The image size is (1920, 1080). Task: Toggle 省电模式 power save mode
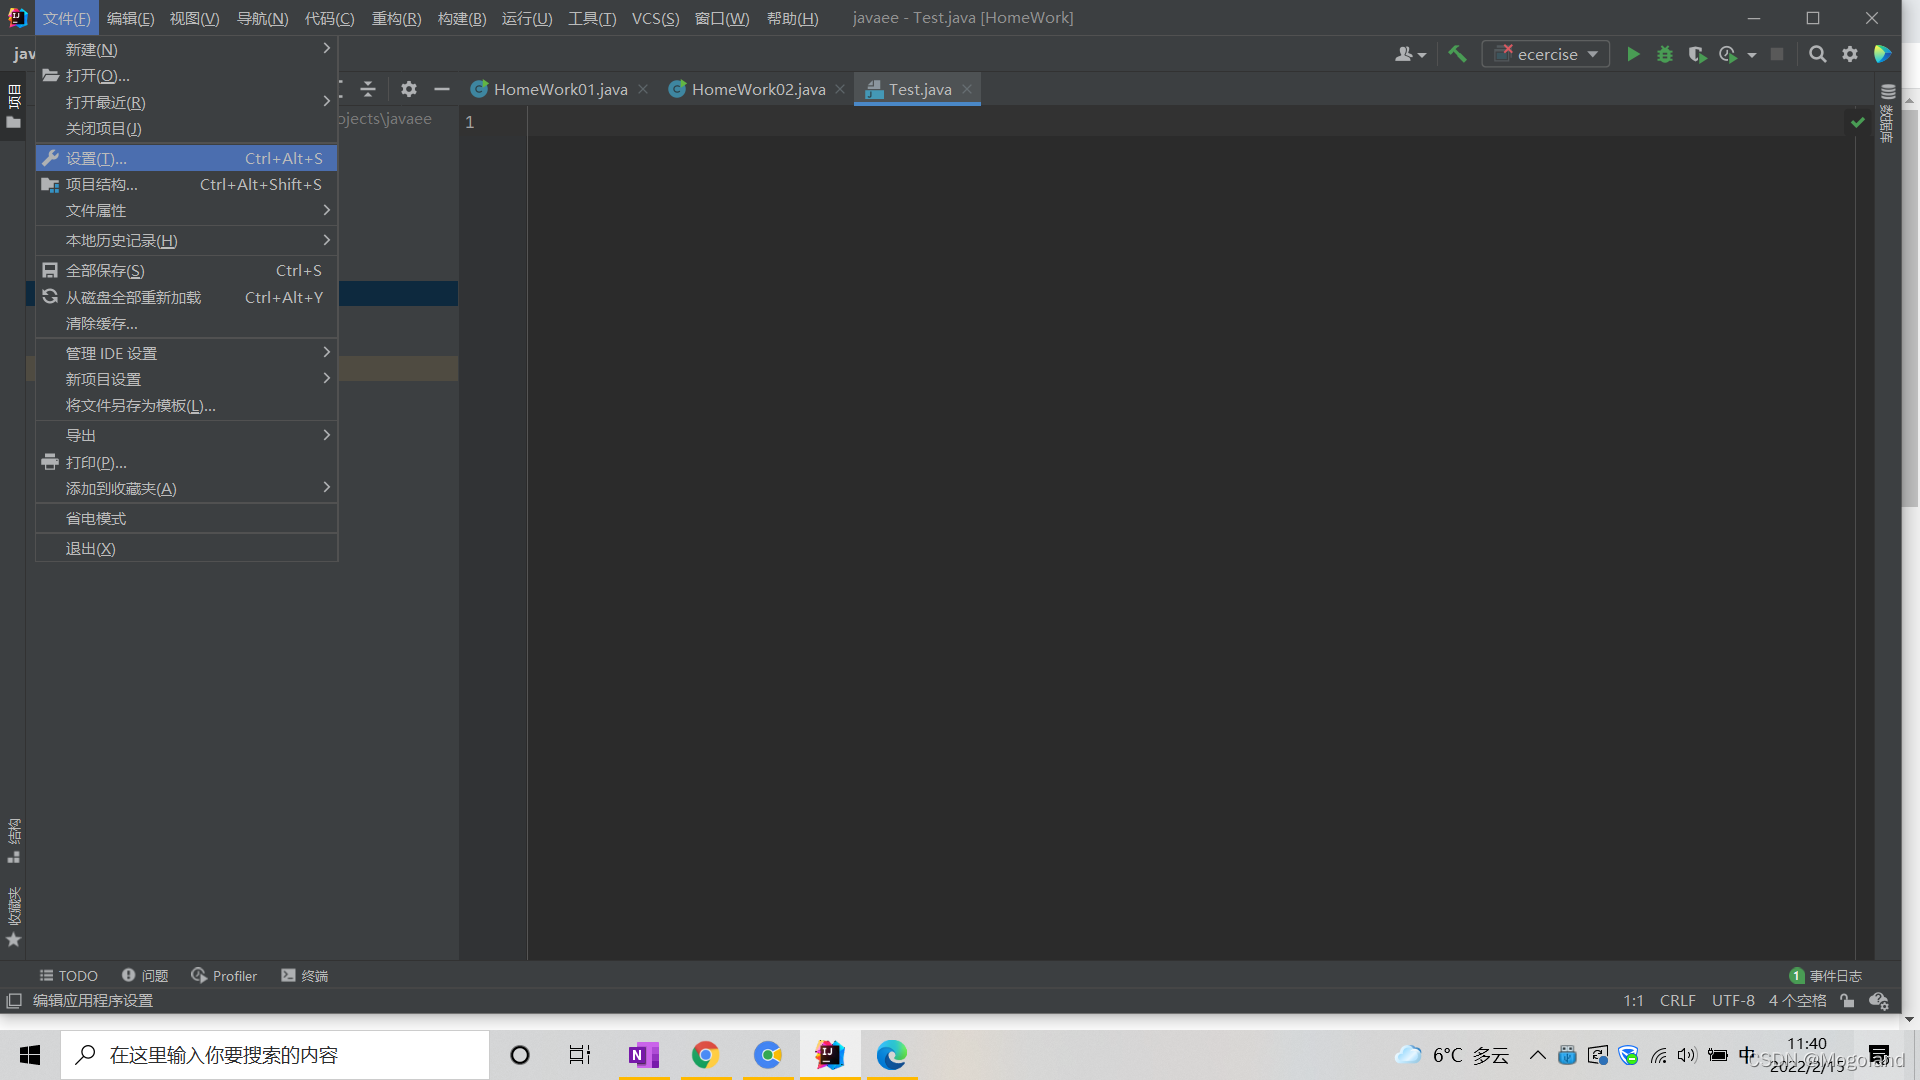click(x=96, y=518)
